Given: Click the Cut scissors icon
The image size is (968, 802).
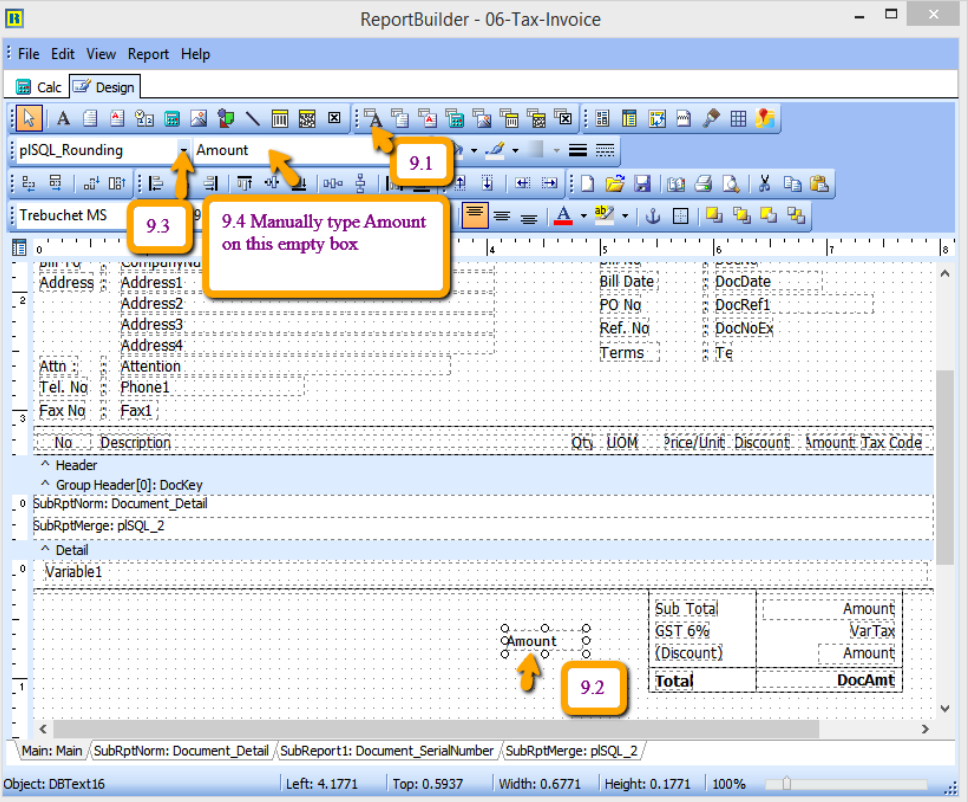Looking at the screenshot, I should click(764, 183).
